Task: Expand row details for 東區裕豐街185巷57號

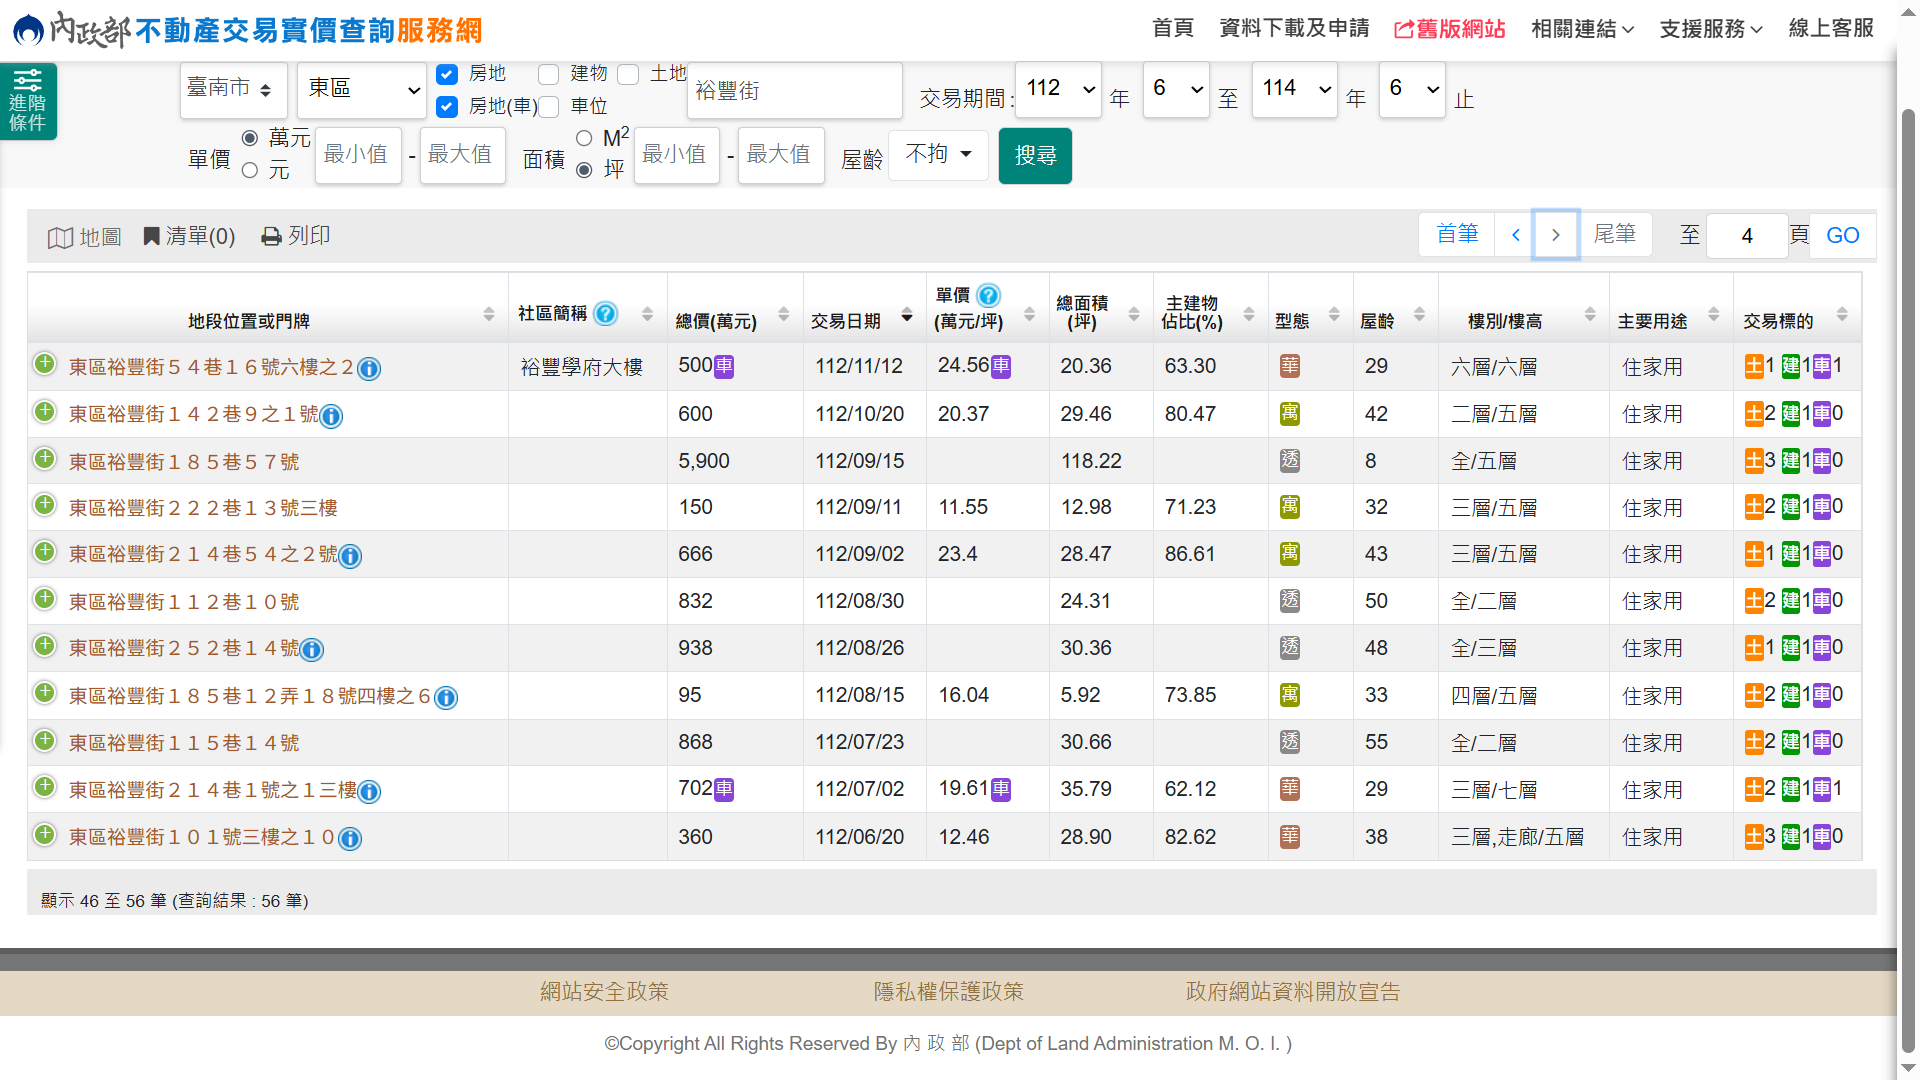Action: (x=44, y=458)
